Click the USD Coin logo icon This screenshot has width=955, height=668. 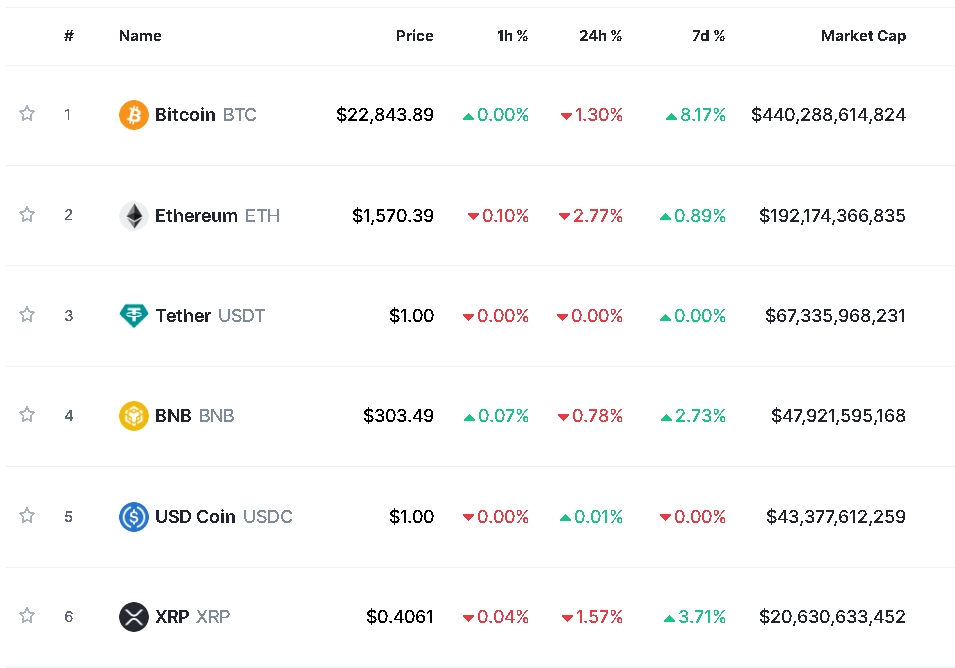[134, 517]
